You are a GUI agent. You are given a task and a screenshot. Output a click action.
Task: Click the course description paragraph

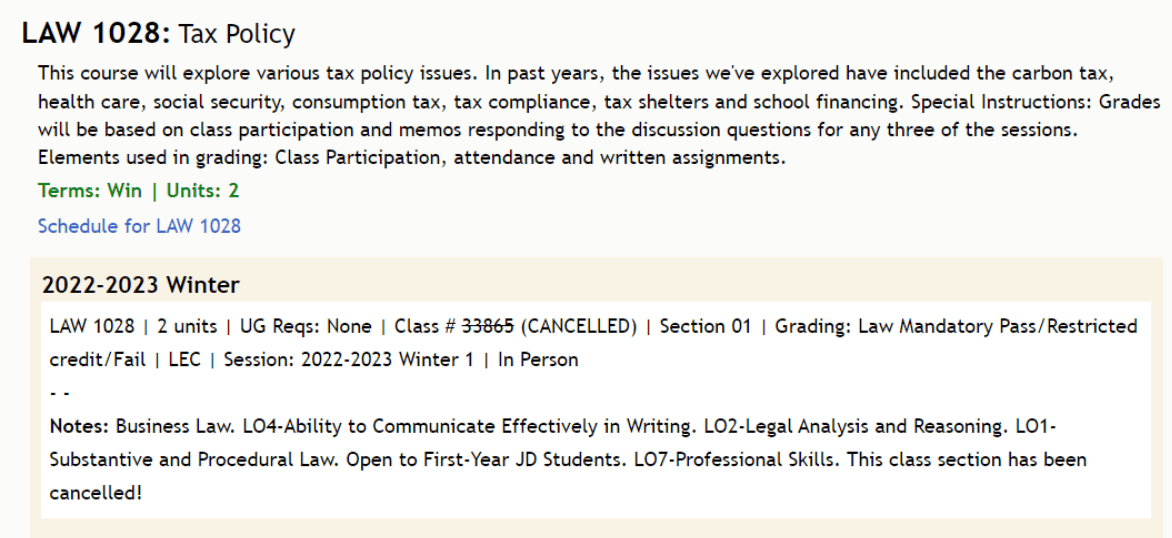click(x=599, y=115)
